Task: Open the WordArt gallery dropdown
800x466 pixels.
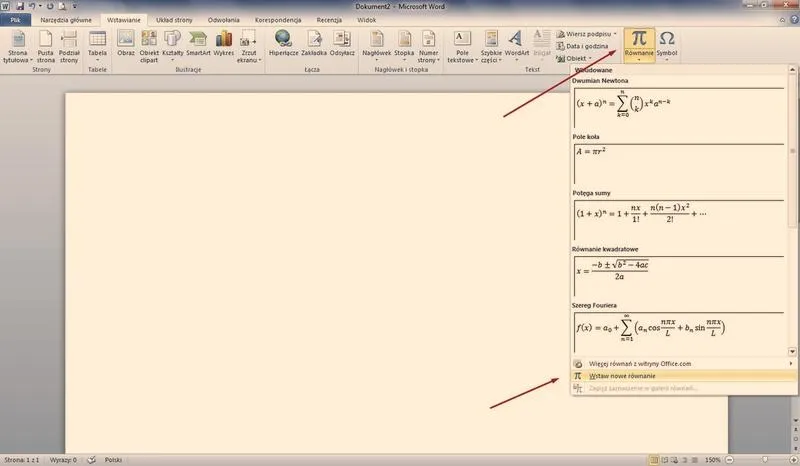Action: coord(516,46)
